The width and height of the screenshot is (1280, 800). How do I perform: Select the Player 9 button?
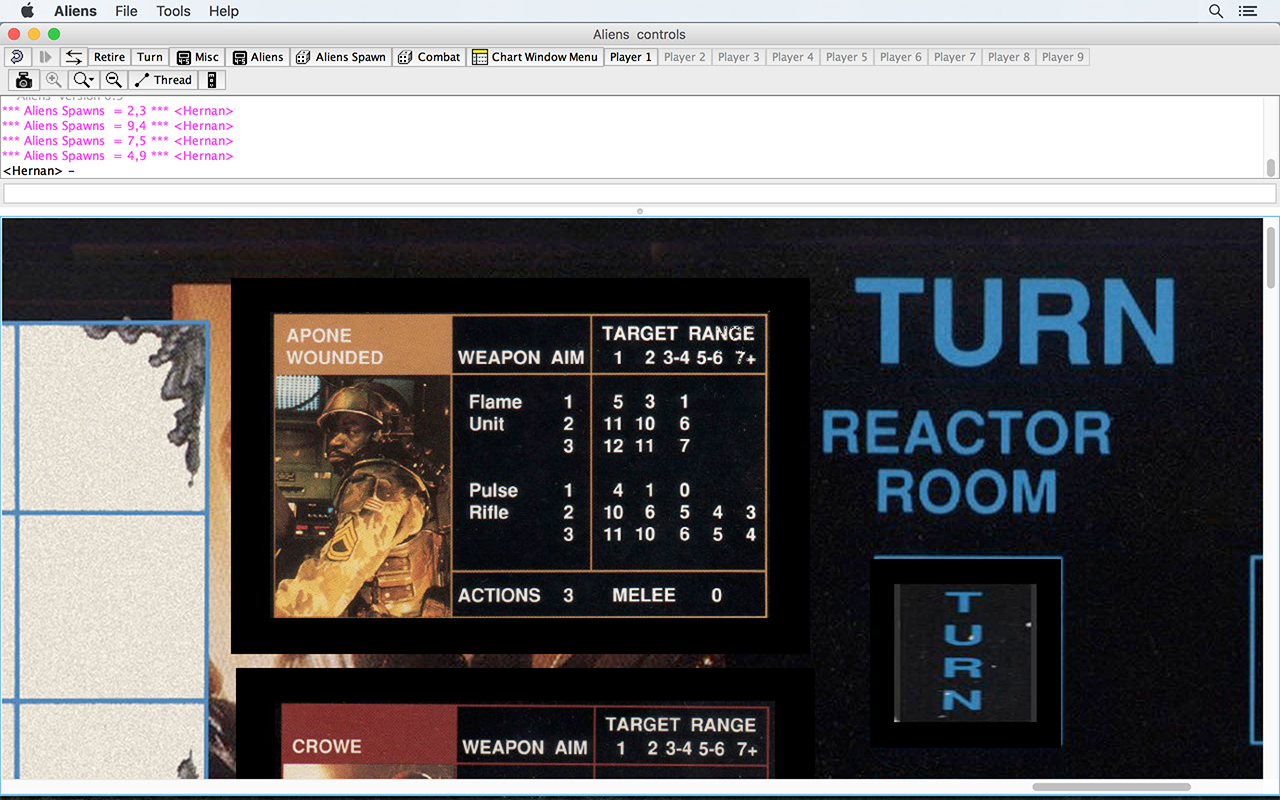click(1063, 57)
